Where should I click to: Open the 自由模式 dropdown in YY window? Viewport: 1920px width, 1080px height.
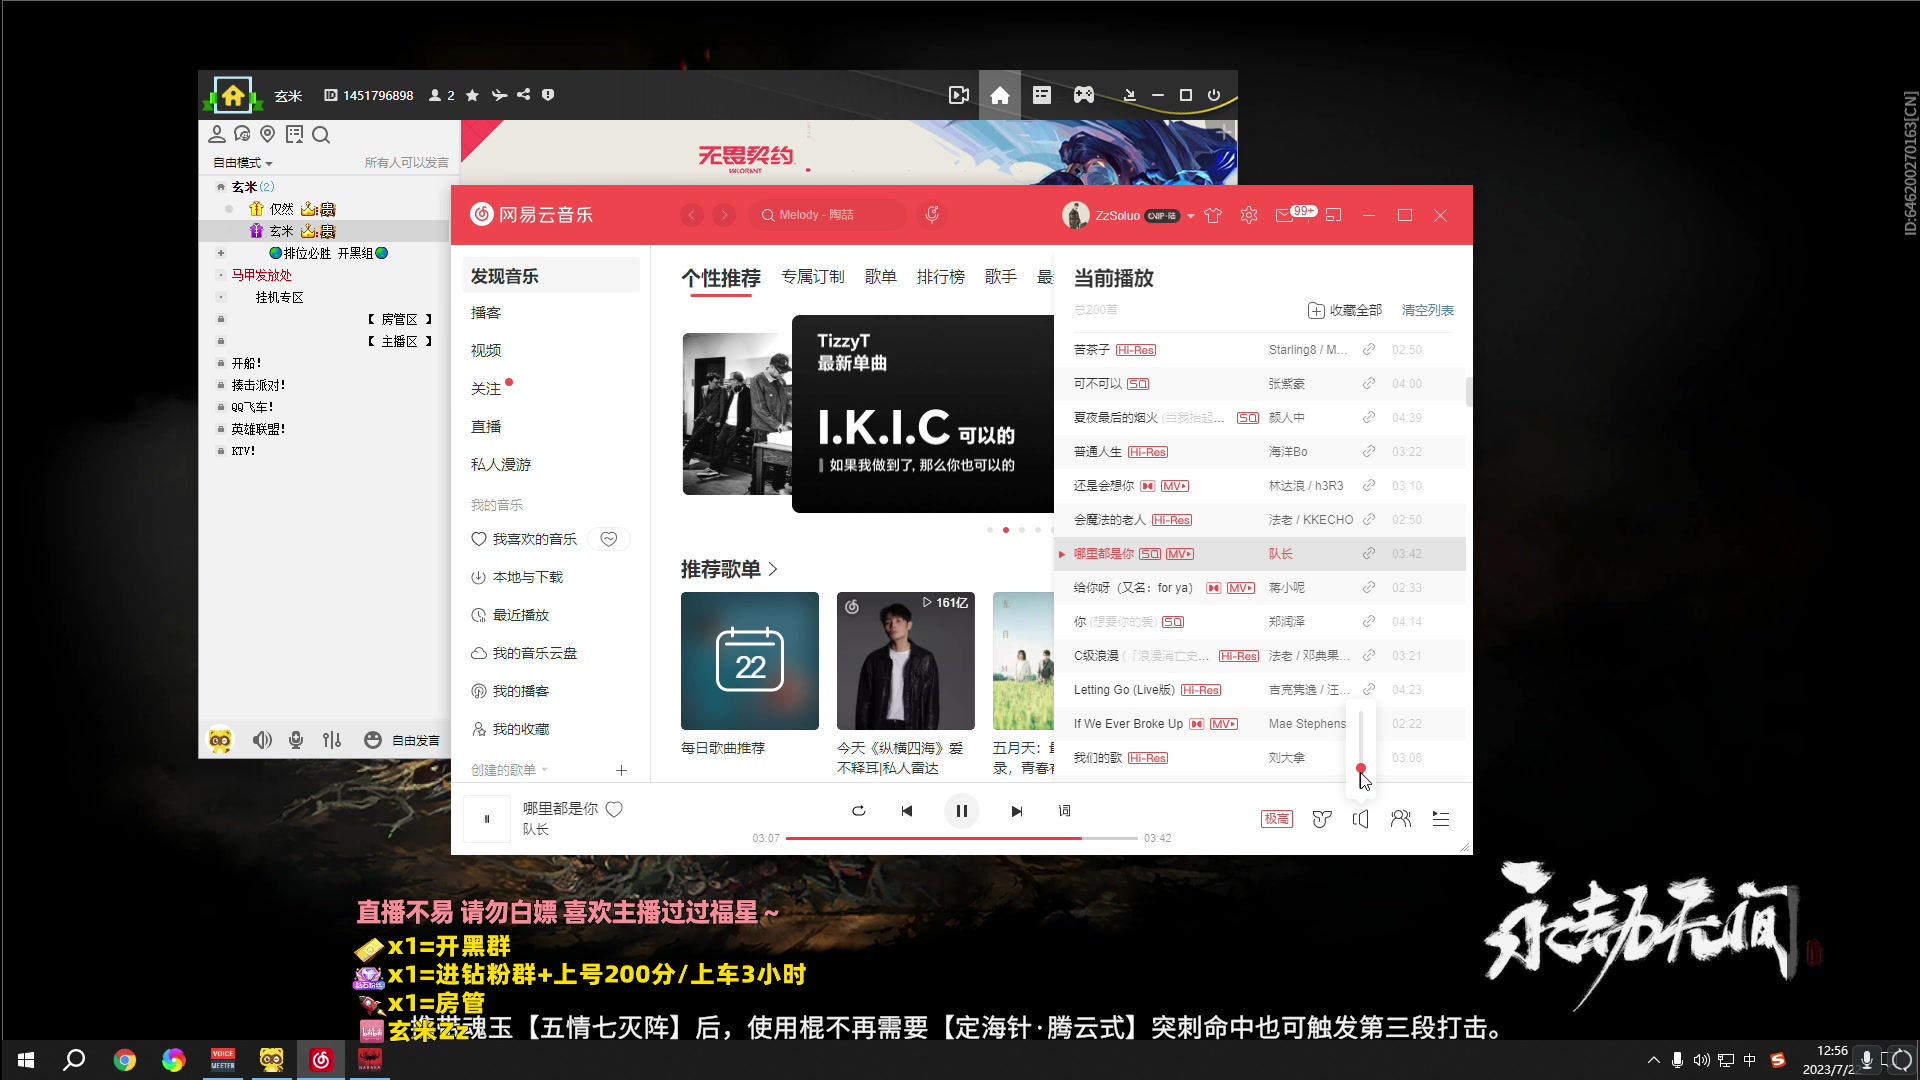pos(243,163)
